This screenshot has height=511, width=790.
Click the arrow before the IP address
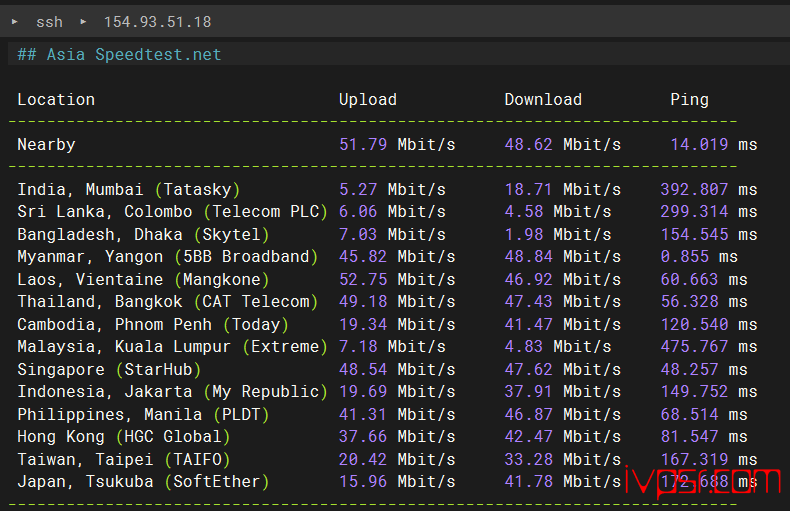tap(83, 22)
